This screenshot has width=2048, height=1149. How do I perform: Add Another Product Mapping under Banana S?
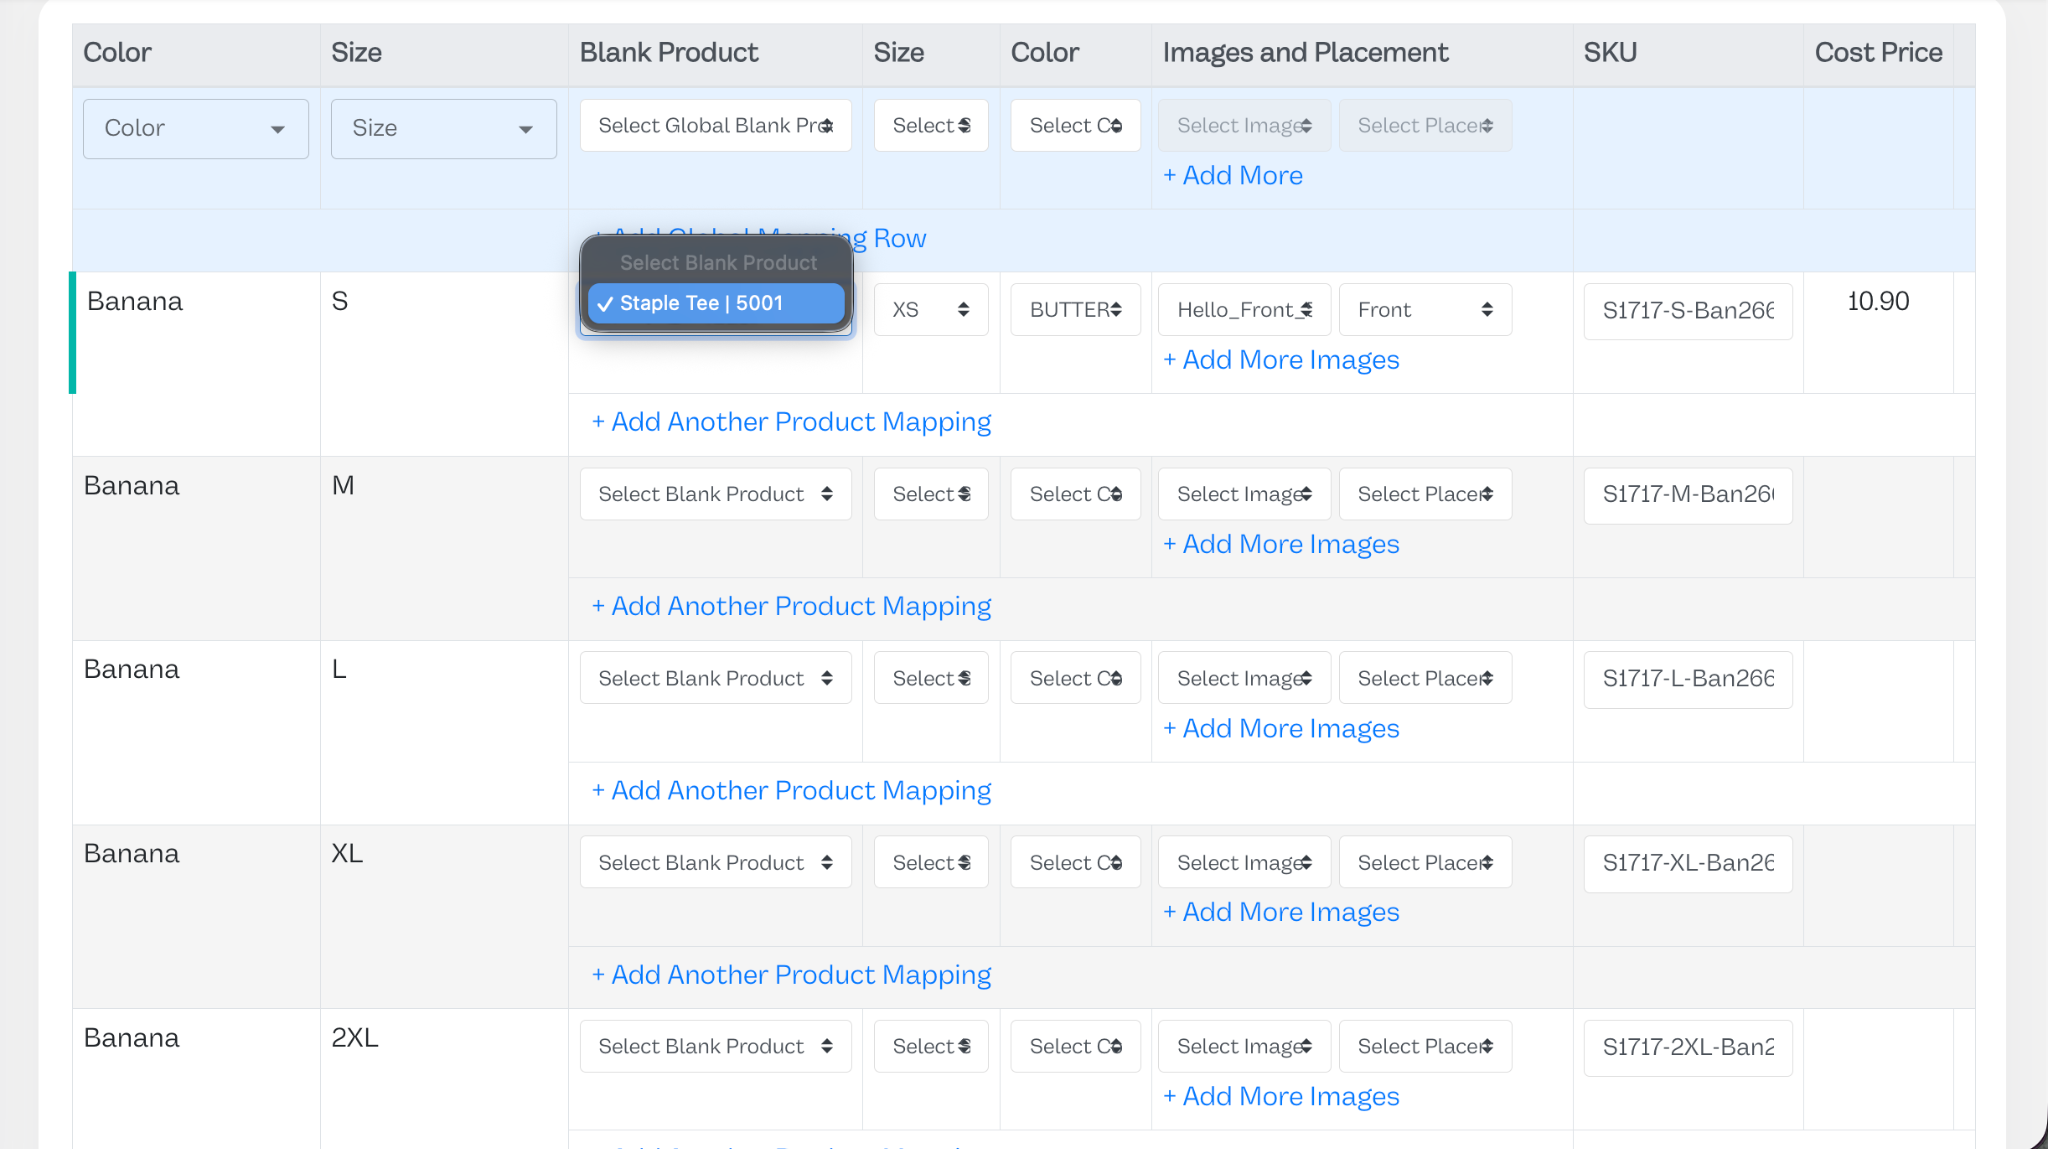(791, 422)
